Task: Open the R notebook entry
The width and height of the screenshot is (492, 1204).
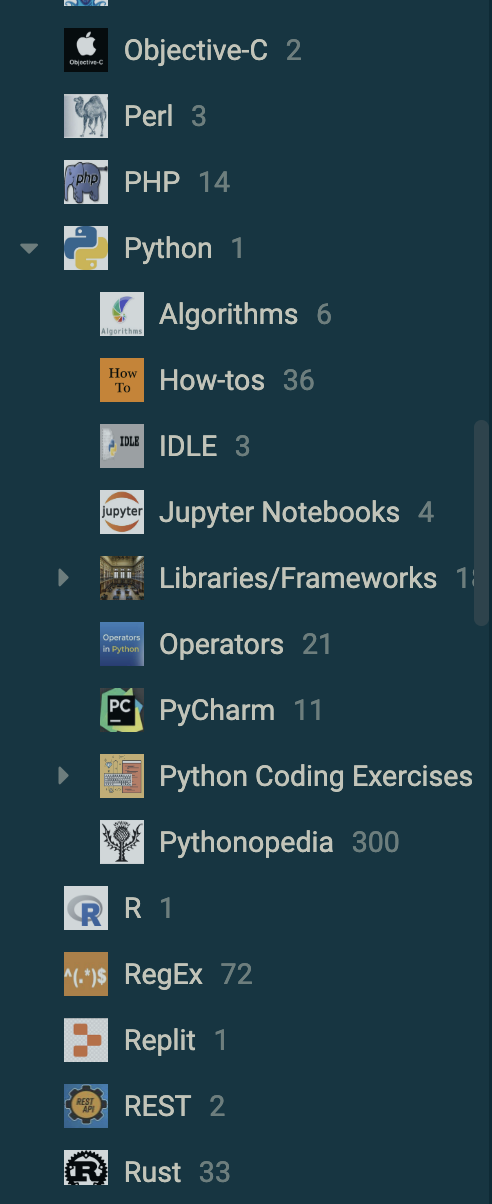Action: pyautogui.click(x=132, y=908)
